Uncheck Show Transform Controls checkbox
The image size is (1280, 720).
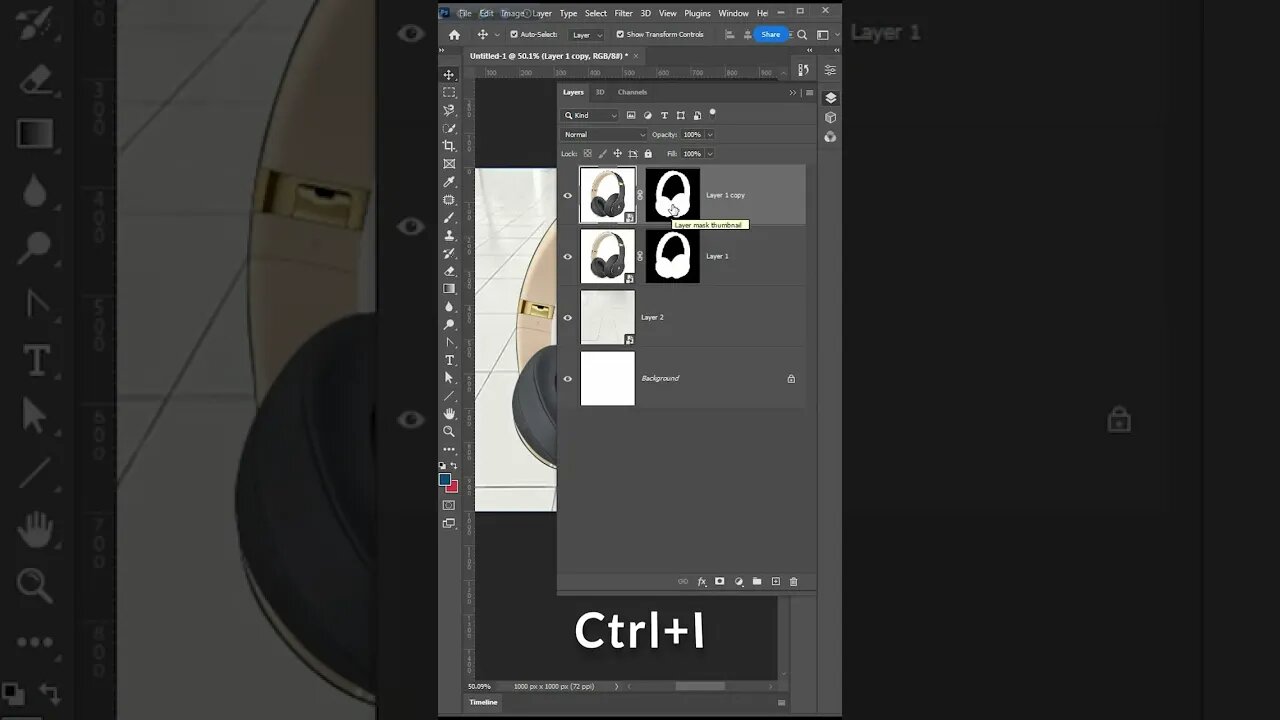(x=620, y=34)
